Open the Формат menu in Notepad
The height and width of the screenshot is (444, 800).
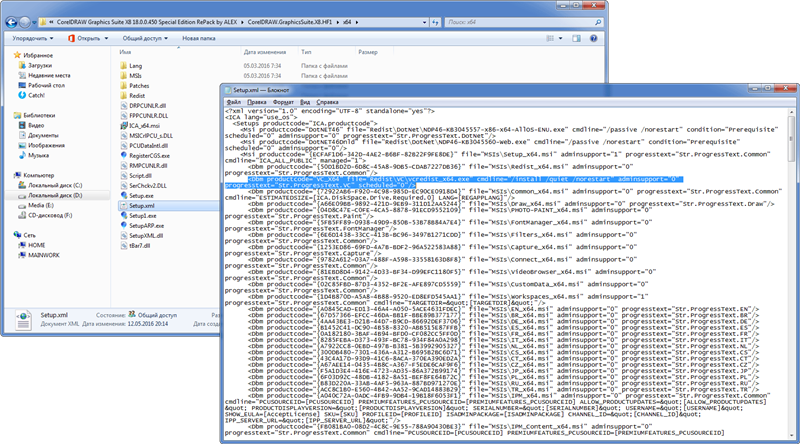click(x=283, y=101)
